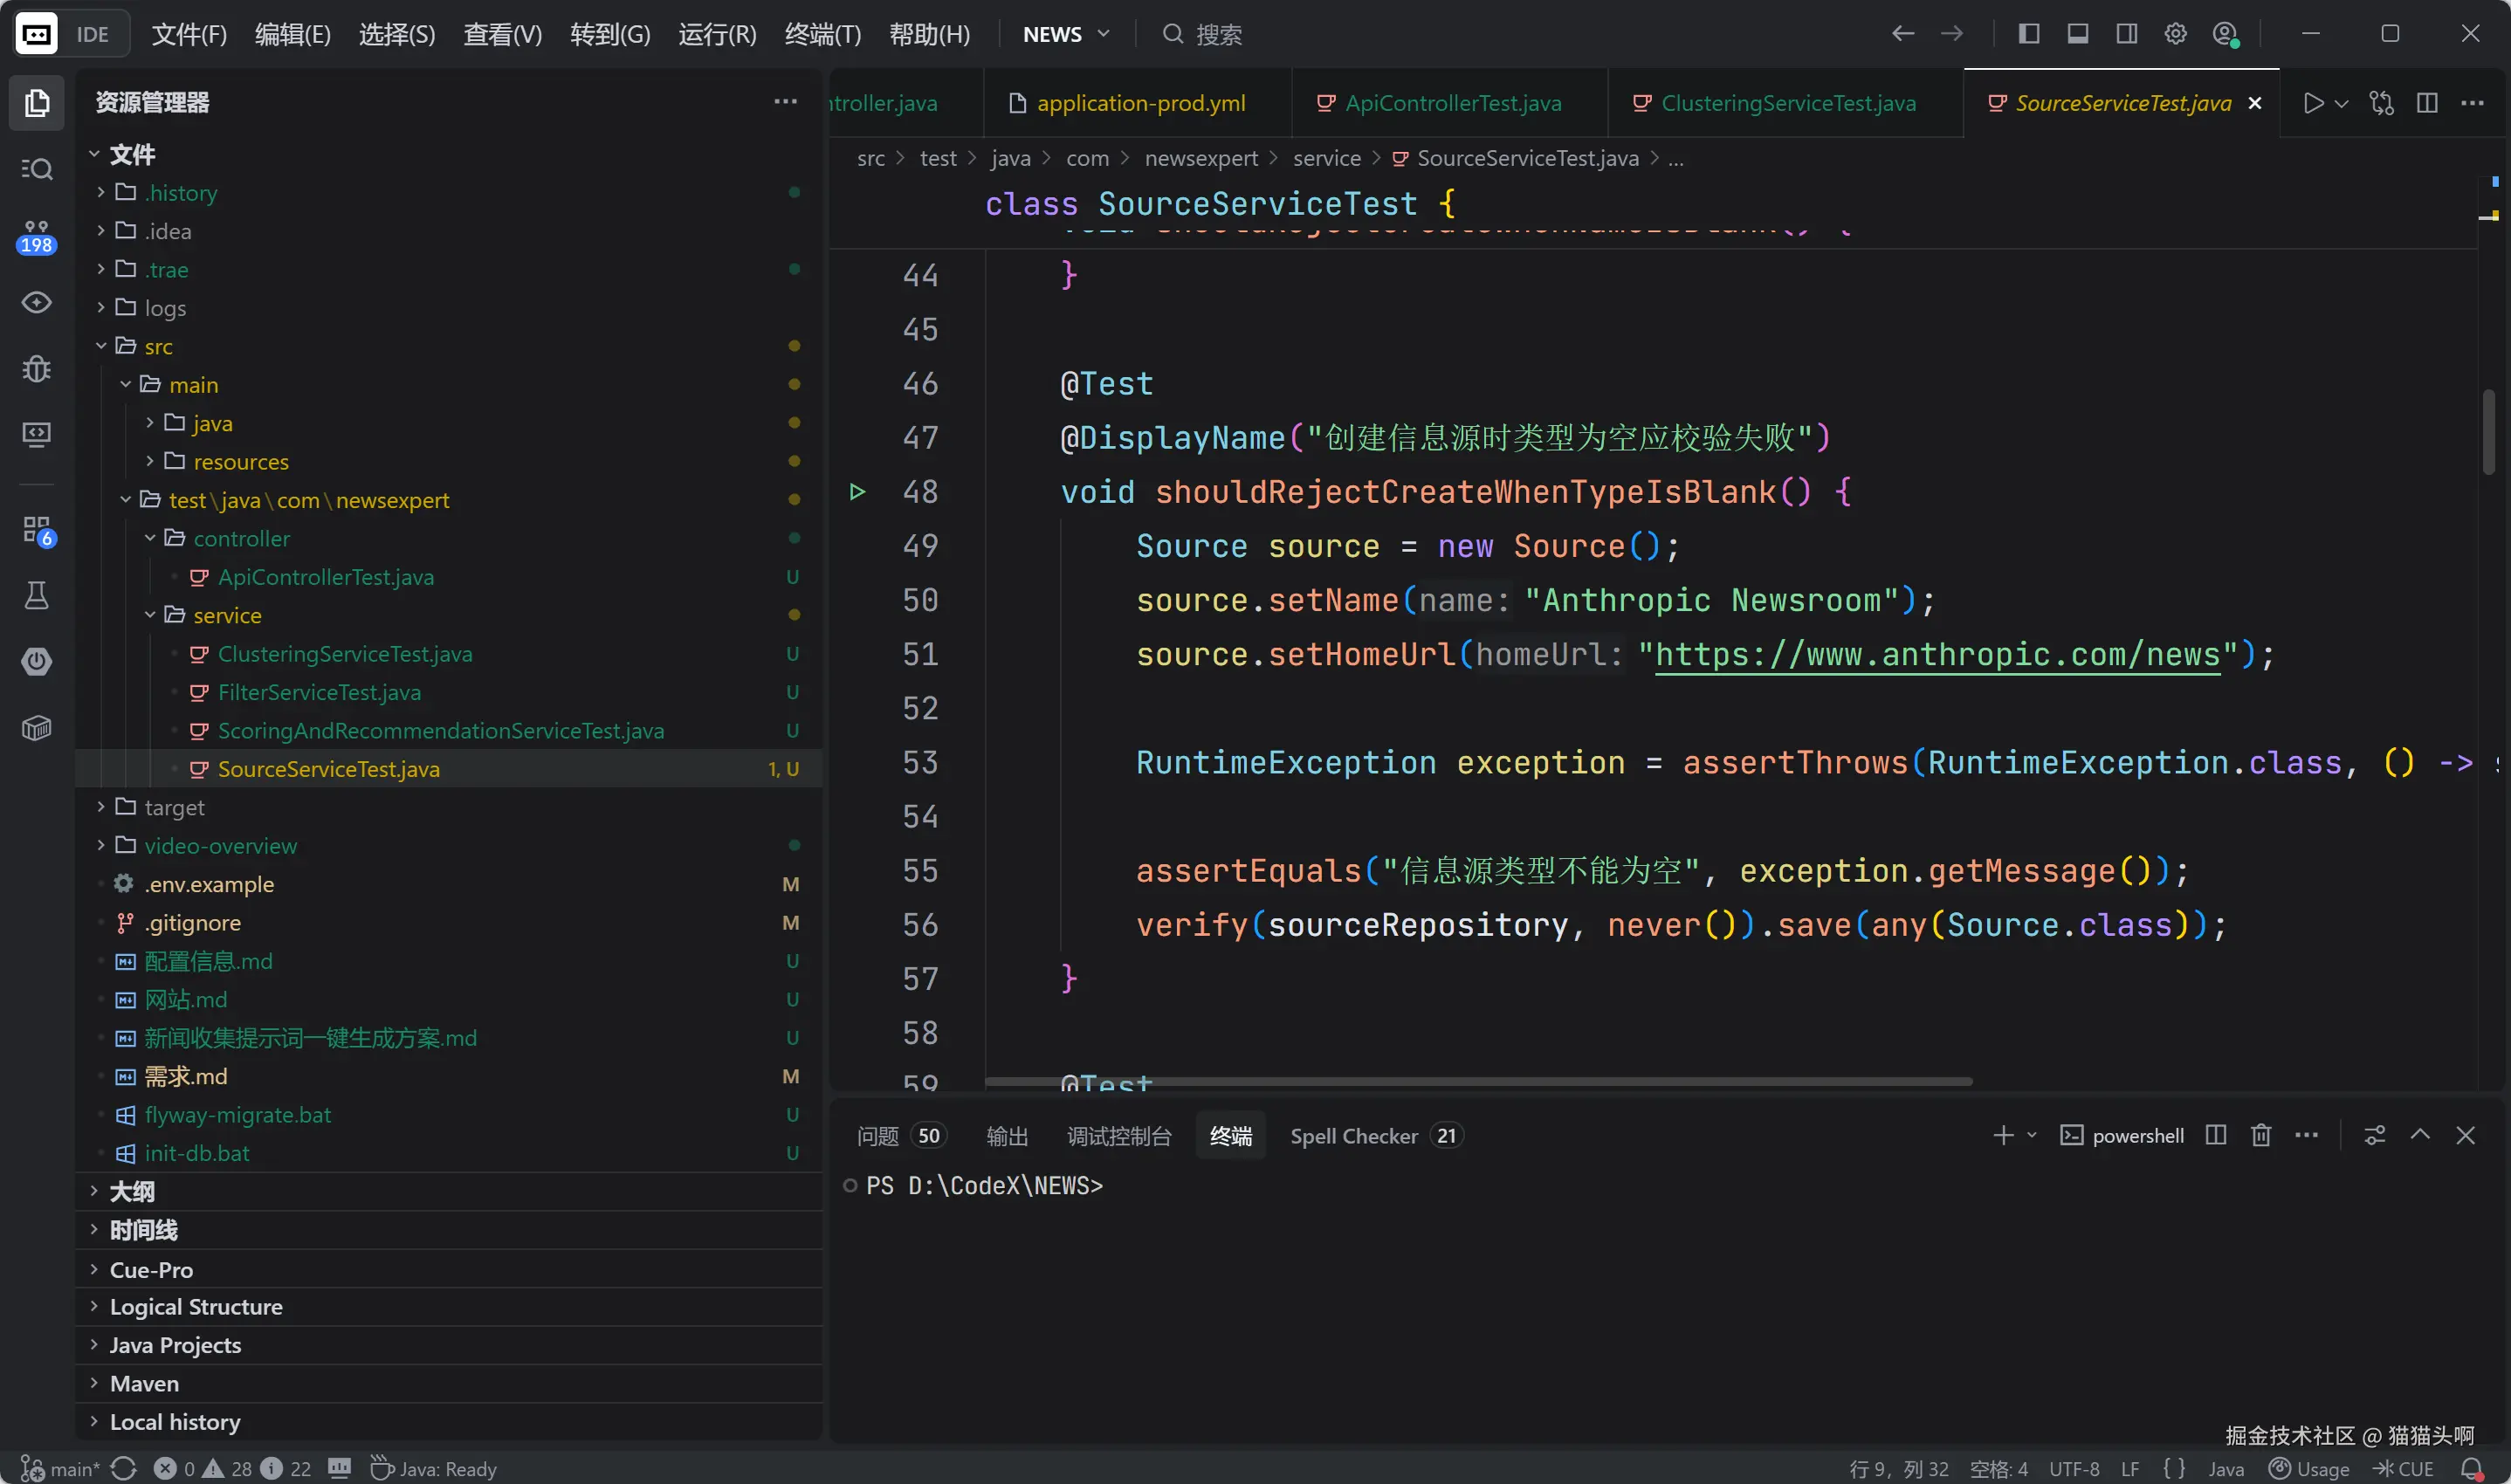
Task: Switch to 调试控制台 panel tab
Action: coord(1118,1136)
